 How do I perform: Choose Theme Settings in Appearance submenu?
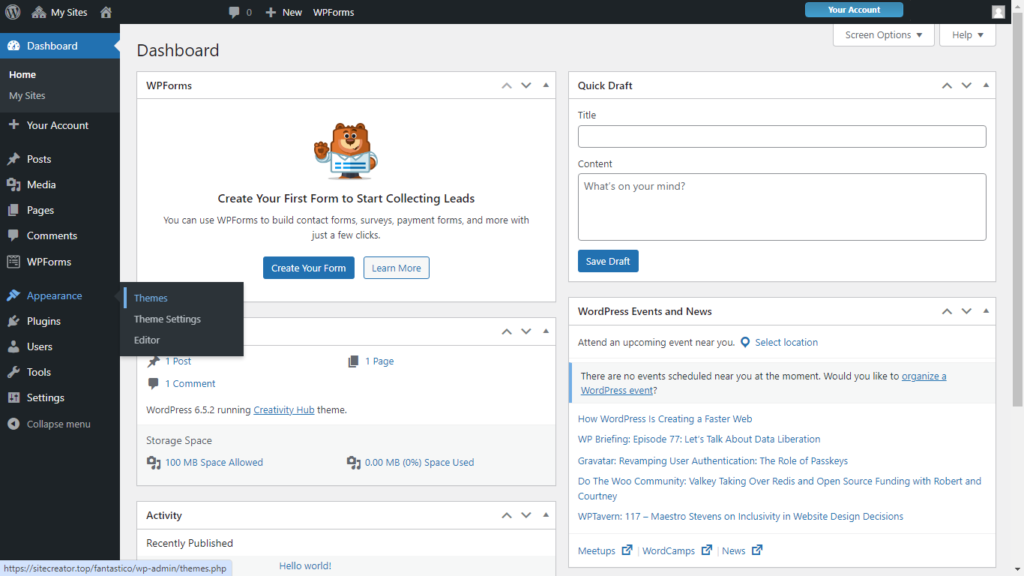point(167,319)
